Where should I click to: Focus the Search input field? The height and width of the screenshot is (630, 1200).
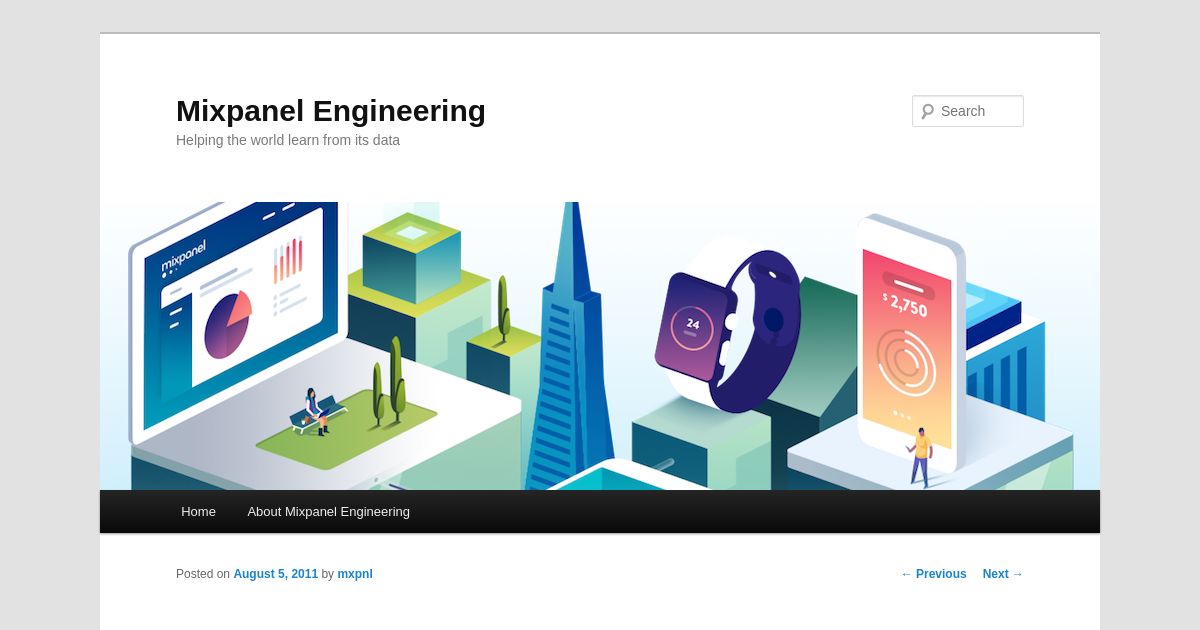click(x=968, y=111)
